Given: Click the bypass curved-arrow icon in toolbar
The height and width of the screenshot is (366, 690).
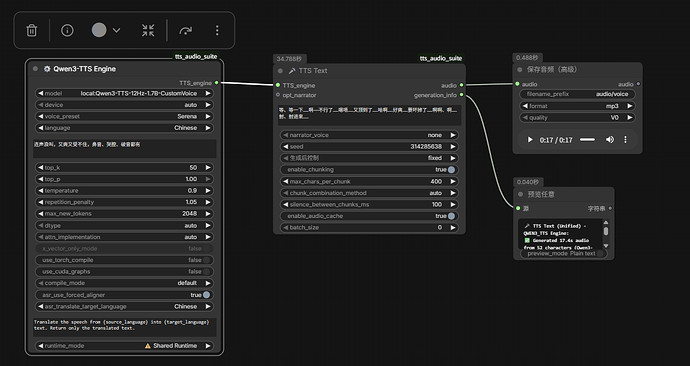Looking at the screenshot, I should pyautogui.click(x=186, y=30).
